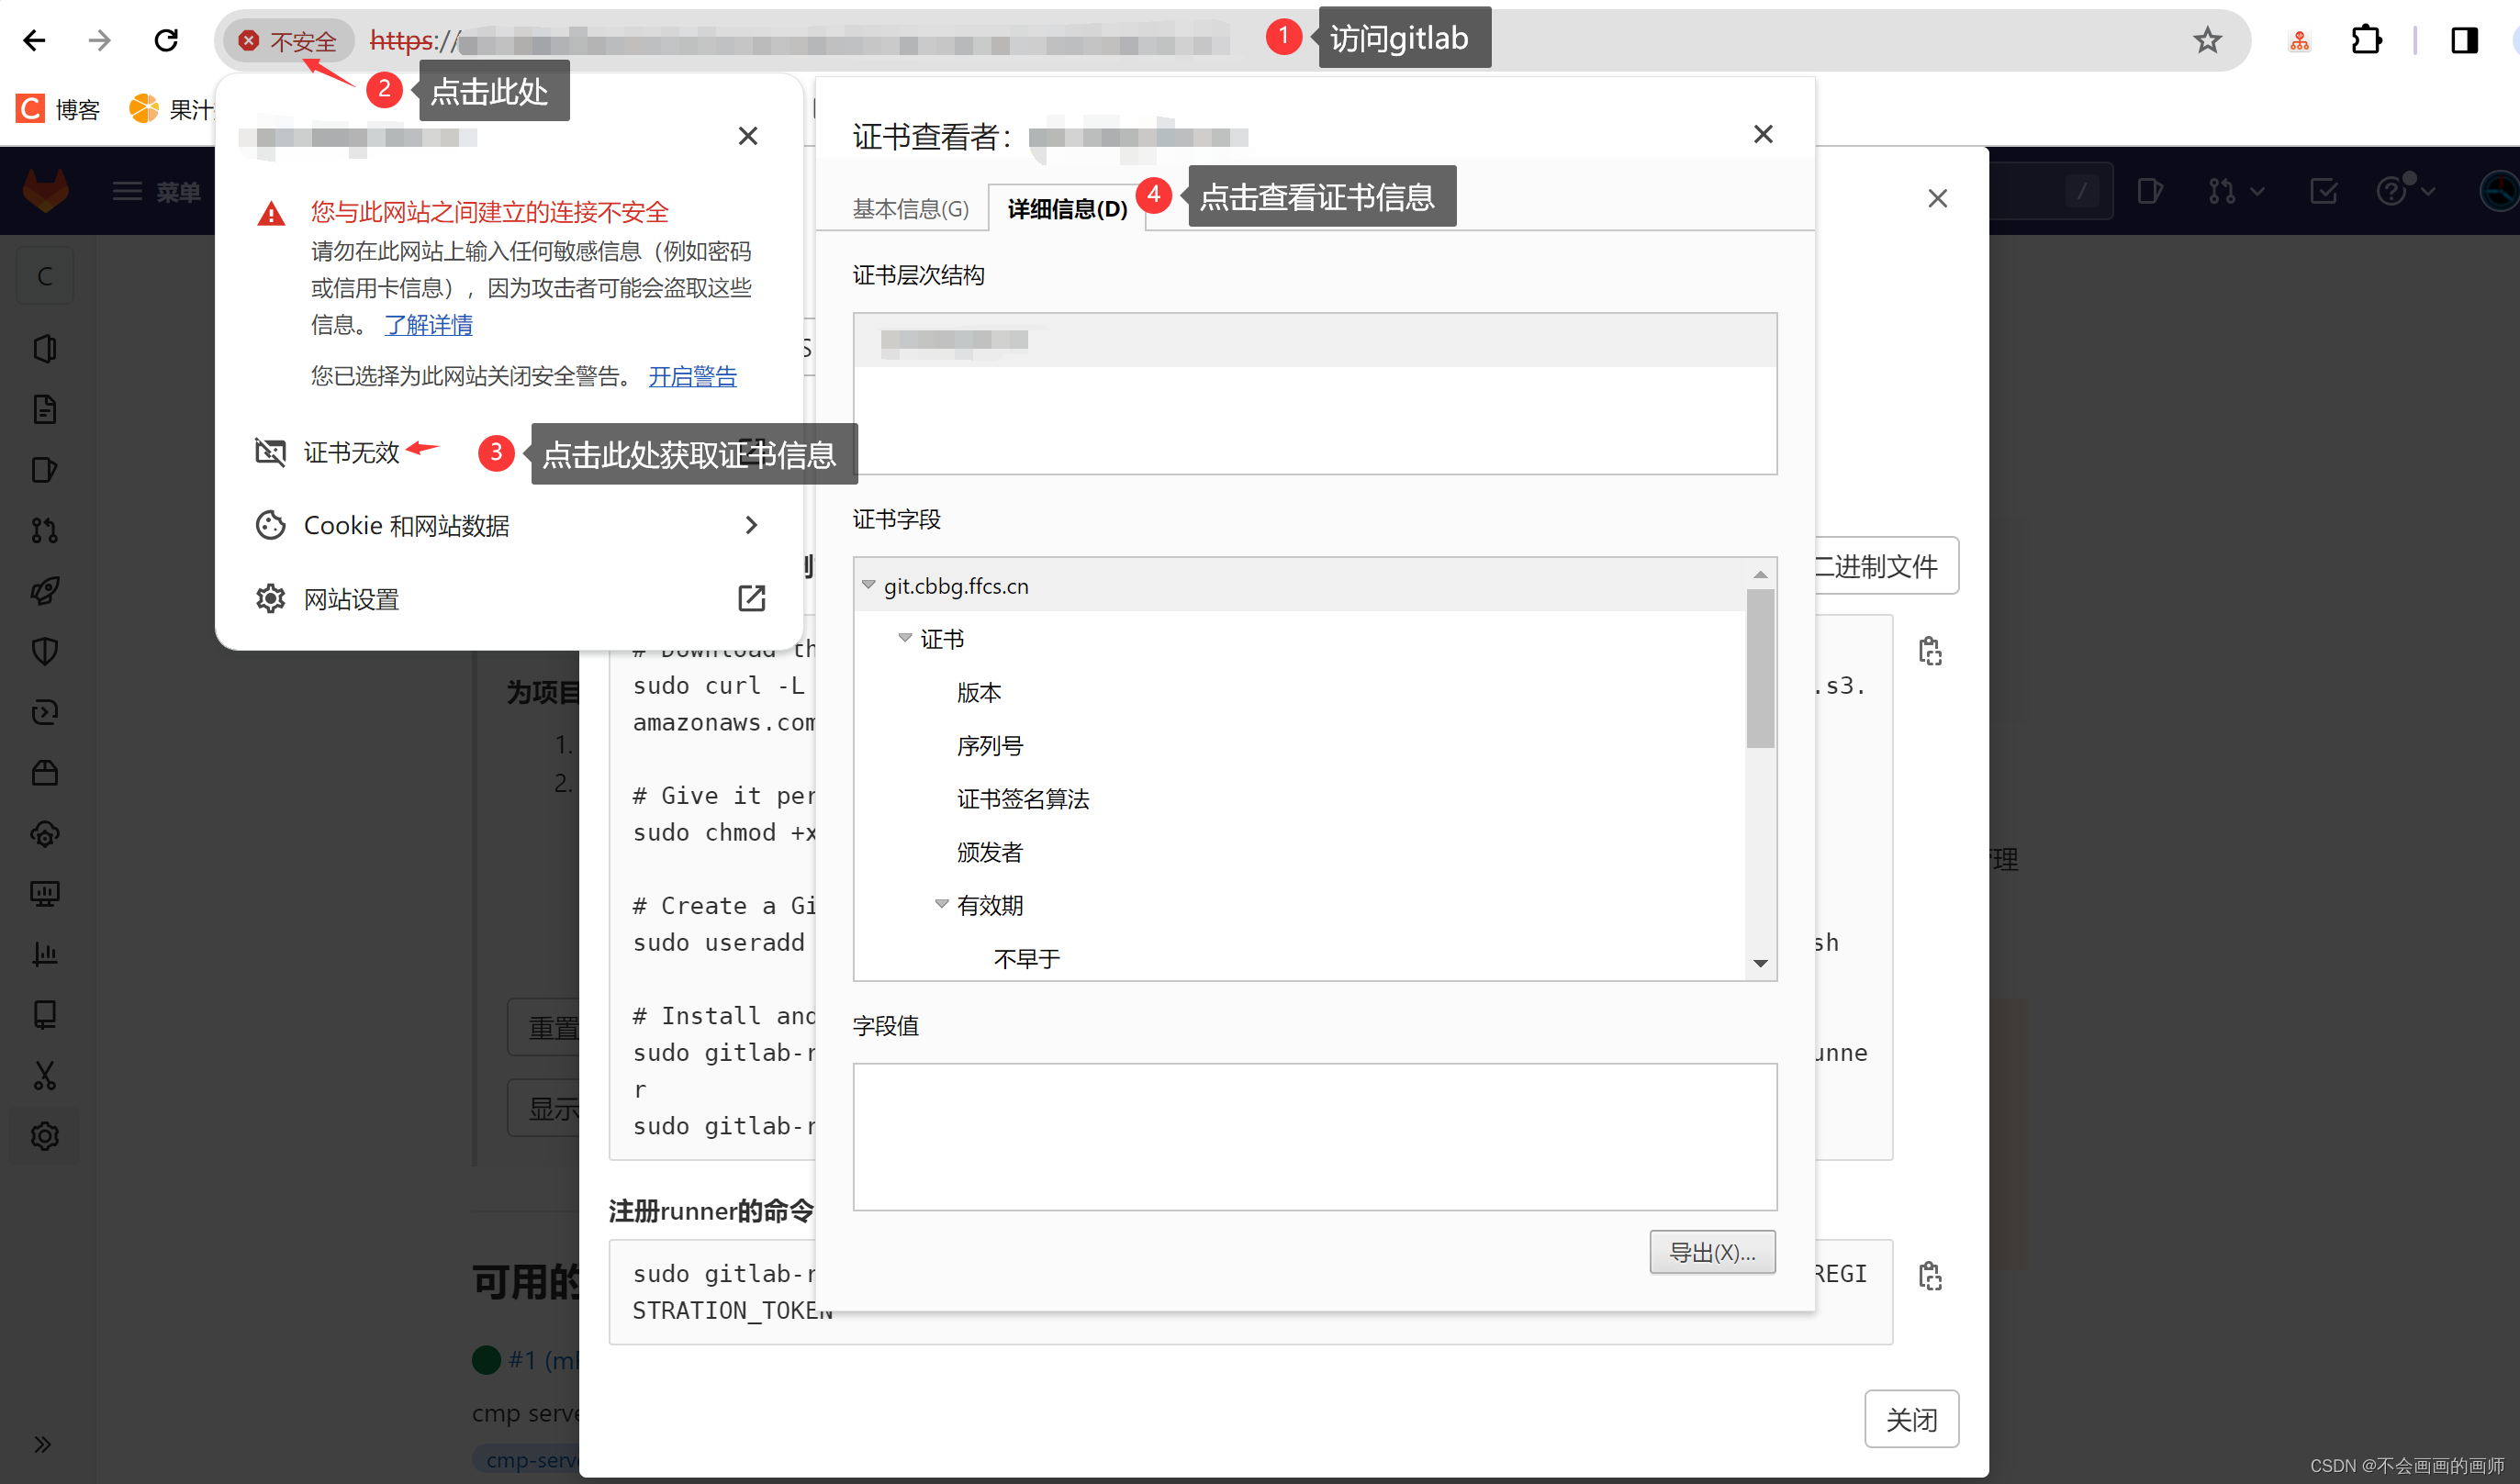Copy the runner install commands with the clipboard icon

click(1930, 651)
